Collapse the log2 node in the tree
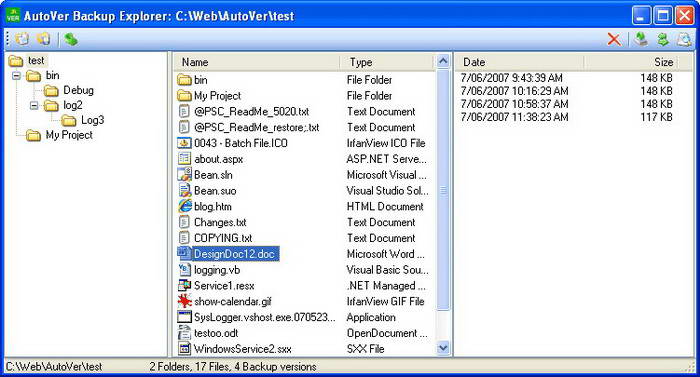 click(x=34, y=106)
